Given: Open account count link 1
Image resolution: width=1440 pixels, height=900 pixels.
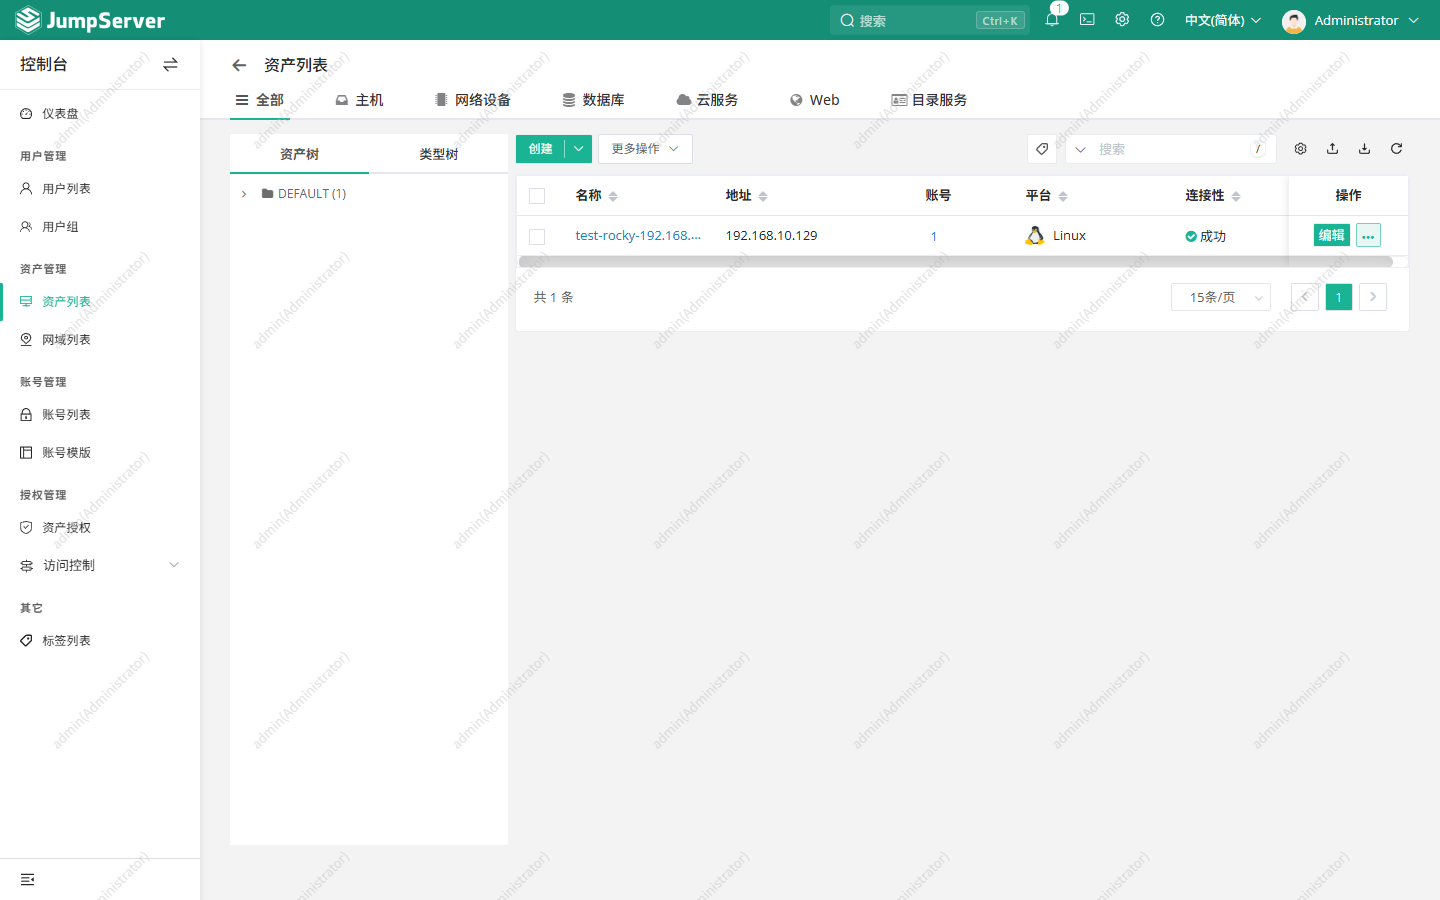Looking at the screenshot, I should tap(934, 237).
